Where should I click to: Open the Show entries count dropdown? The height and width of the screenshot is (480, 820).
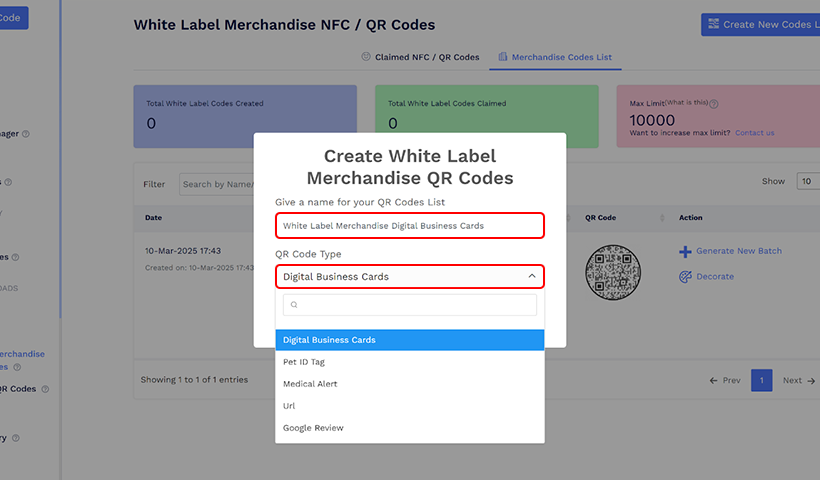click(806, 182)
